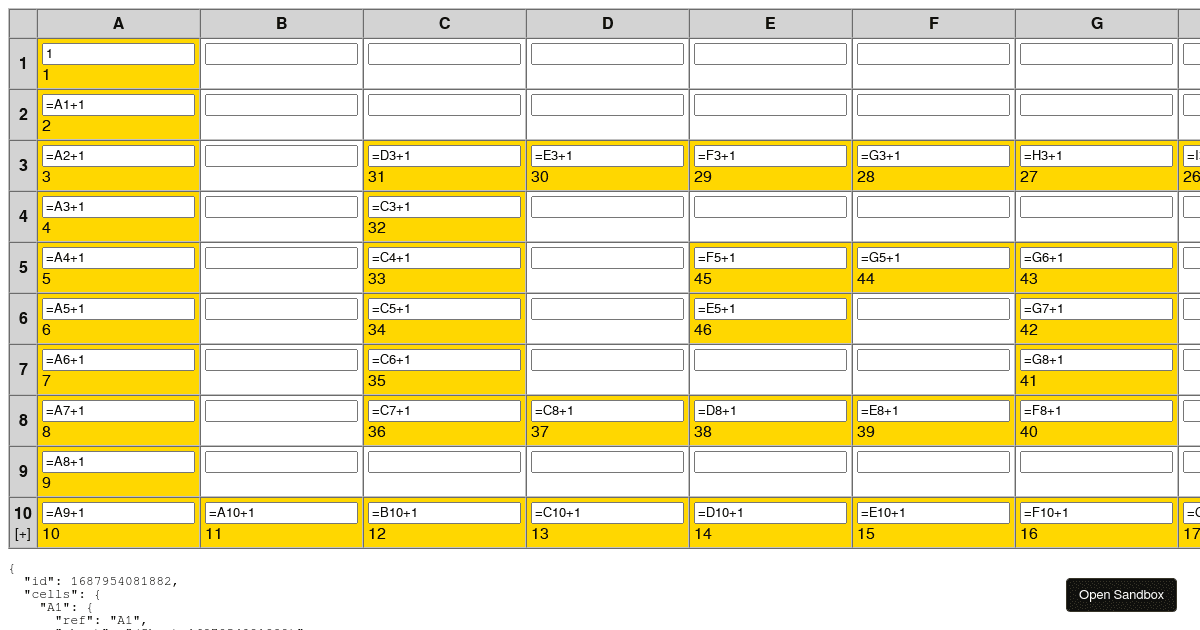Click the Open Sandbox button
The image size is (1200, 630).
[1121, 594]
